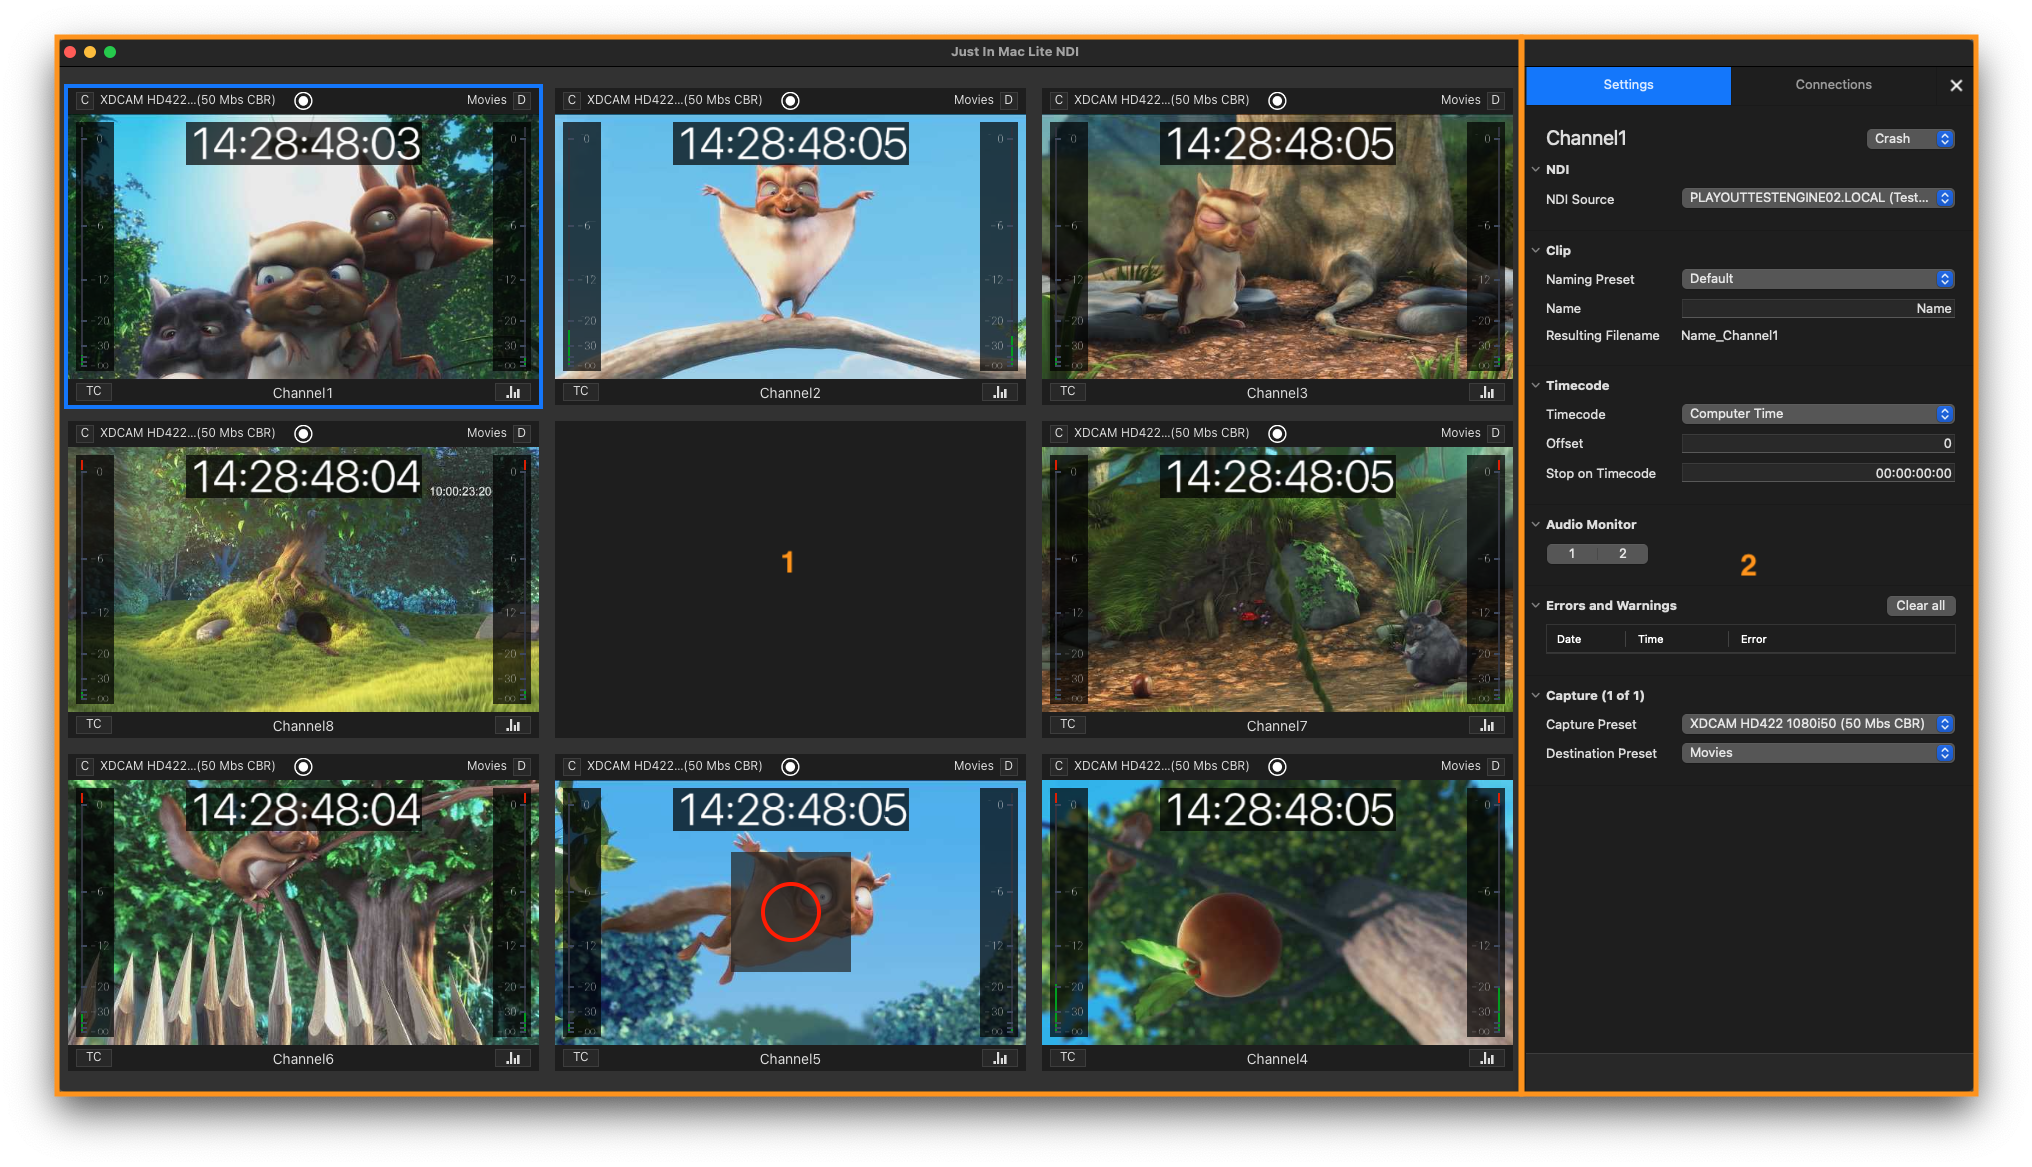Click Movies destination label on Channel4

[1460, 766]
